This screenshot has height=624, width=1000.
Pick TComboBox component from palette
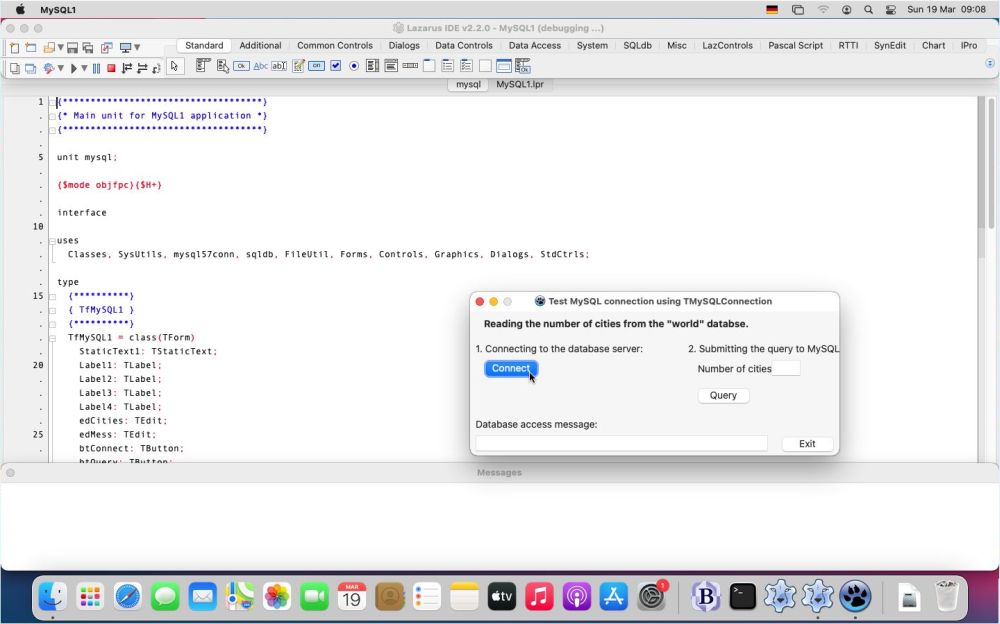[392, 66]
